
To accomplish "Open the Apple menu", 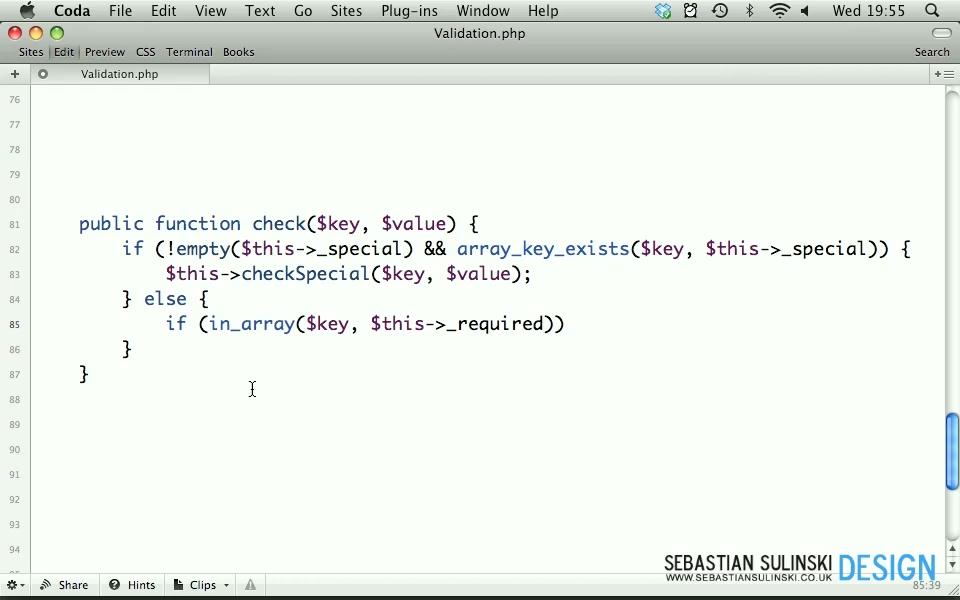I will pos(27,10).
